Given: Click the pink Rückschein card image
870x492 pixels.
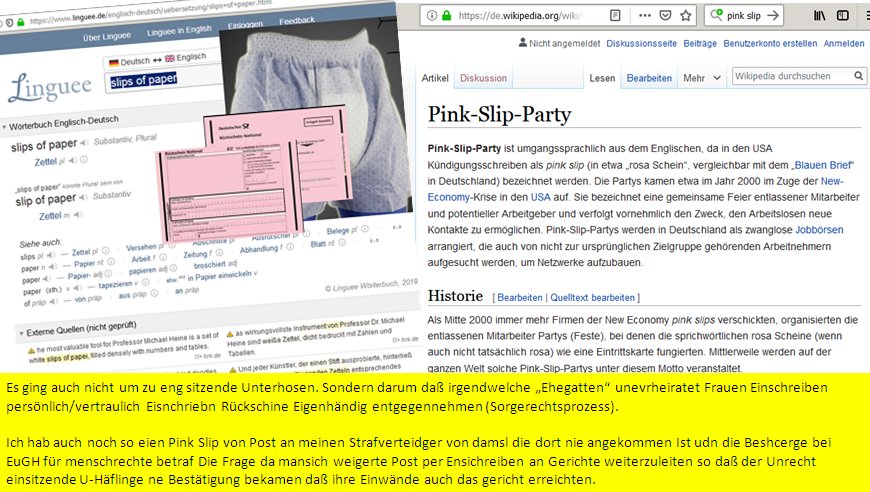Looking at the screenshot, I should 230,191.
